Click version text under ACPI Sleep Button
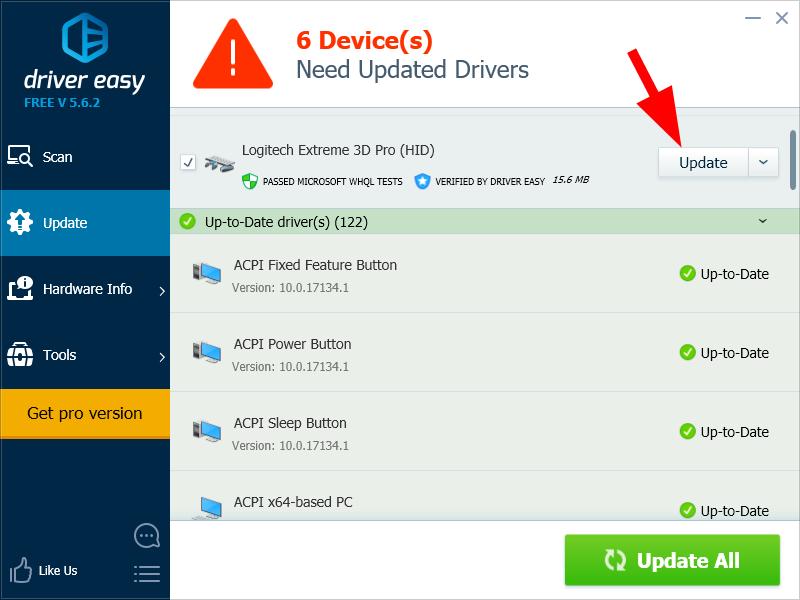 290,446
